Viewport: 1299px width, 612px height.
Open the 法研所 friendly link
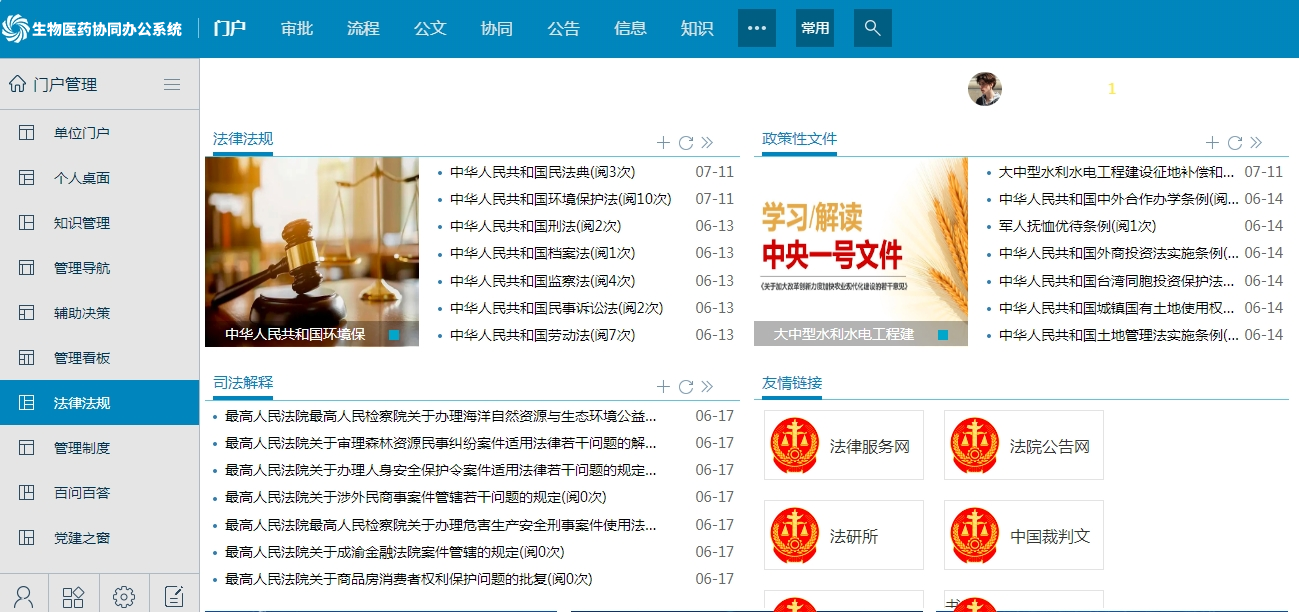843,535
